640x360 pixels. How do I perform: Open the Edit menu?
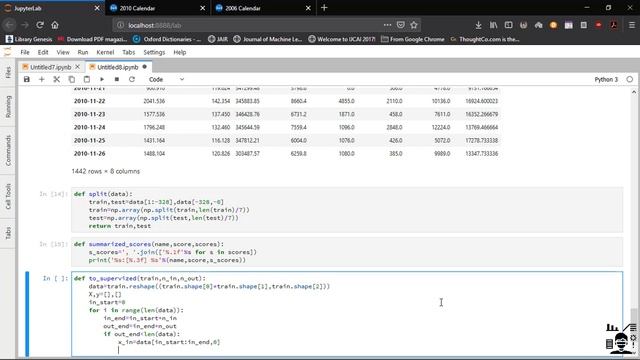click(43, 52)
